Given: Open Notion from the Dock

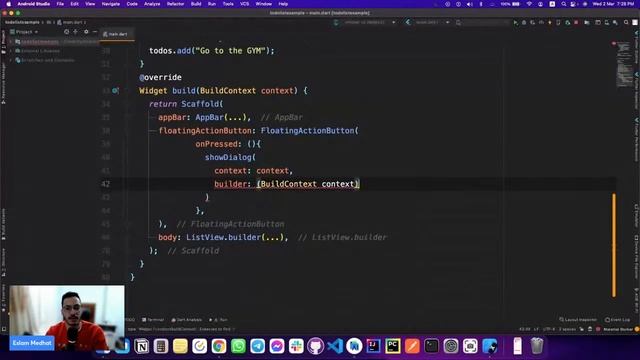Looking at the screenshot, I should pos(141,347).
